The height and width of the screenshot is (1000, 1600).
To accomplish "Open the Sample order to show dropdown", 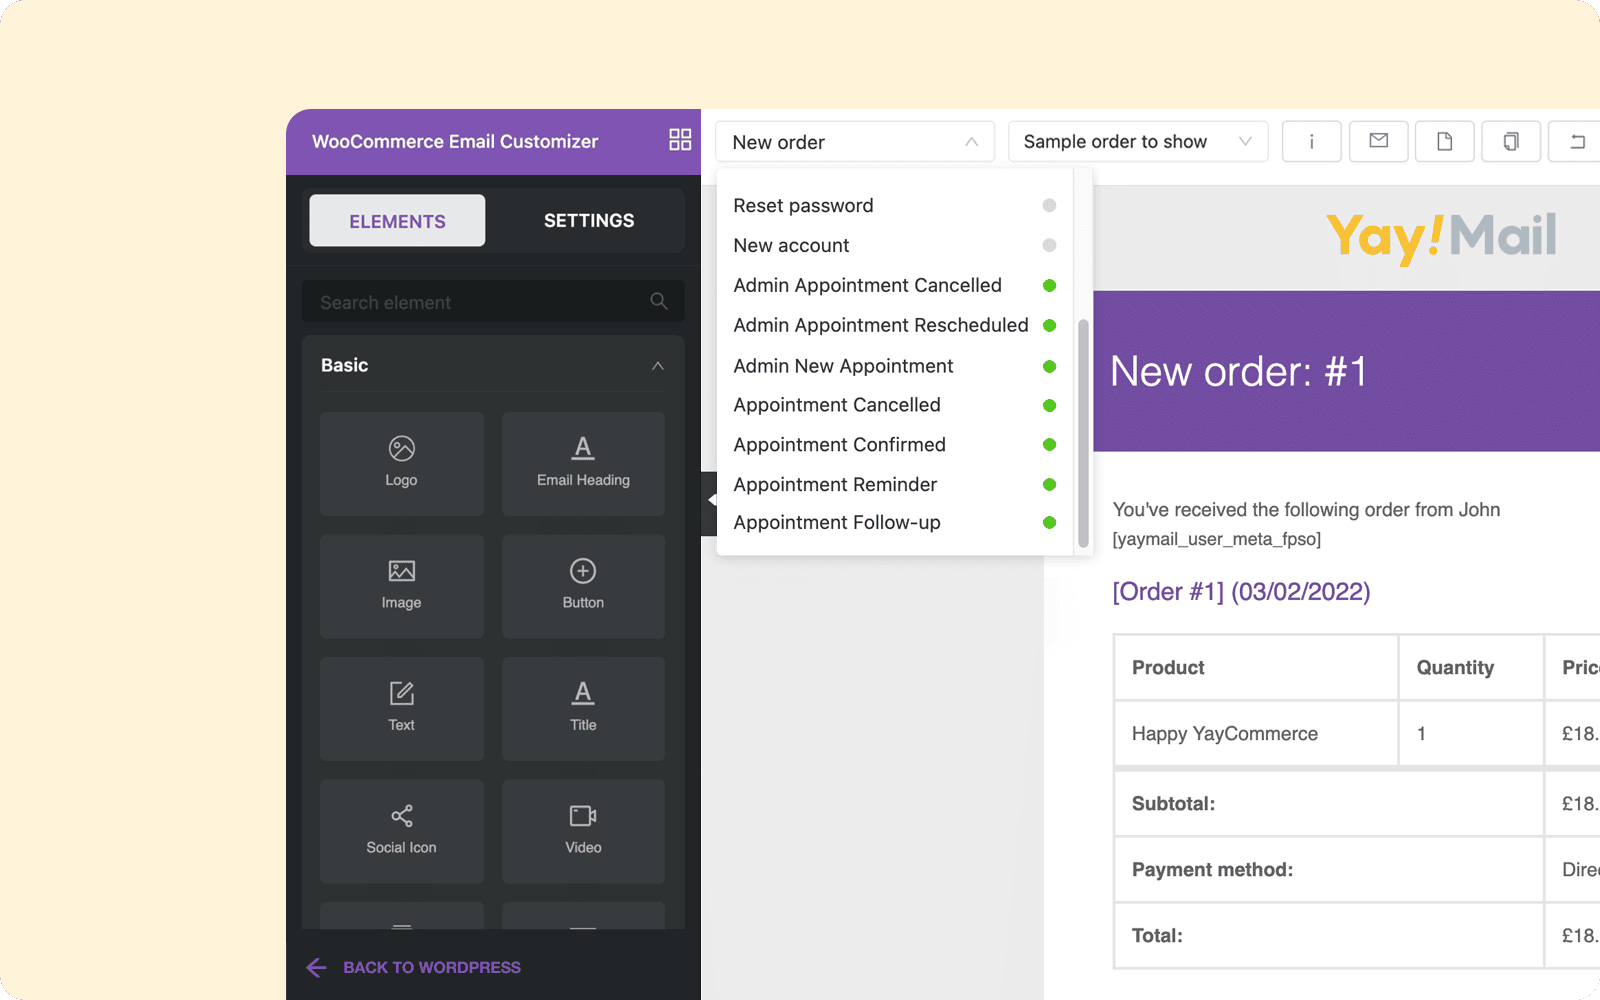I will [x=1138, y=142].
